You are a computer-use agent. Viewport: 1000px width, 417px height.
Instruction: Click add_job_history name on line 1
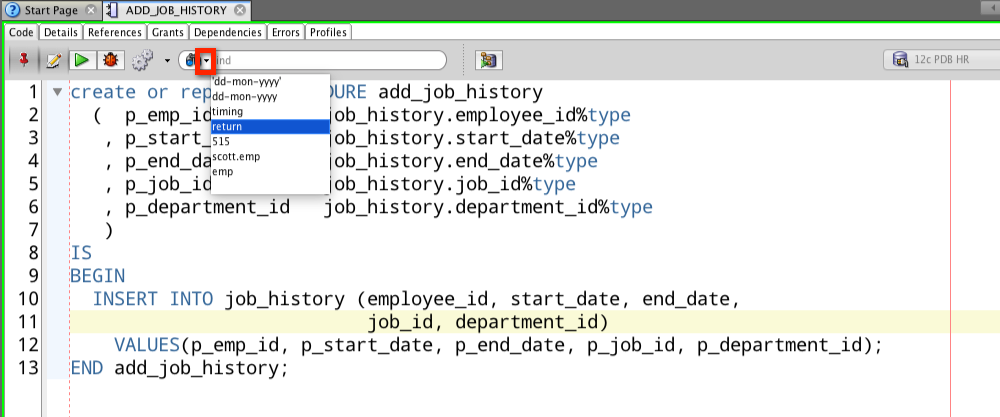460,93
